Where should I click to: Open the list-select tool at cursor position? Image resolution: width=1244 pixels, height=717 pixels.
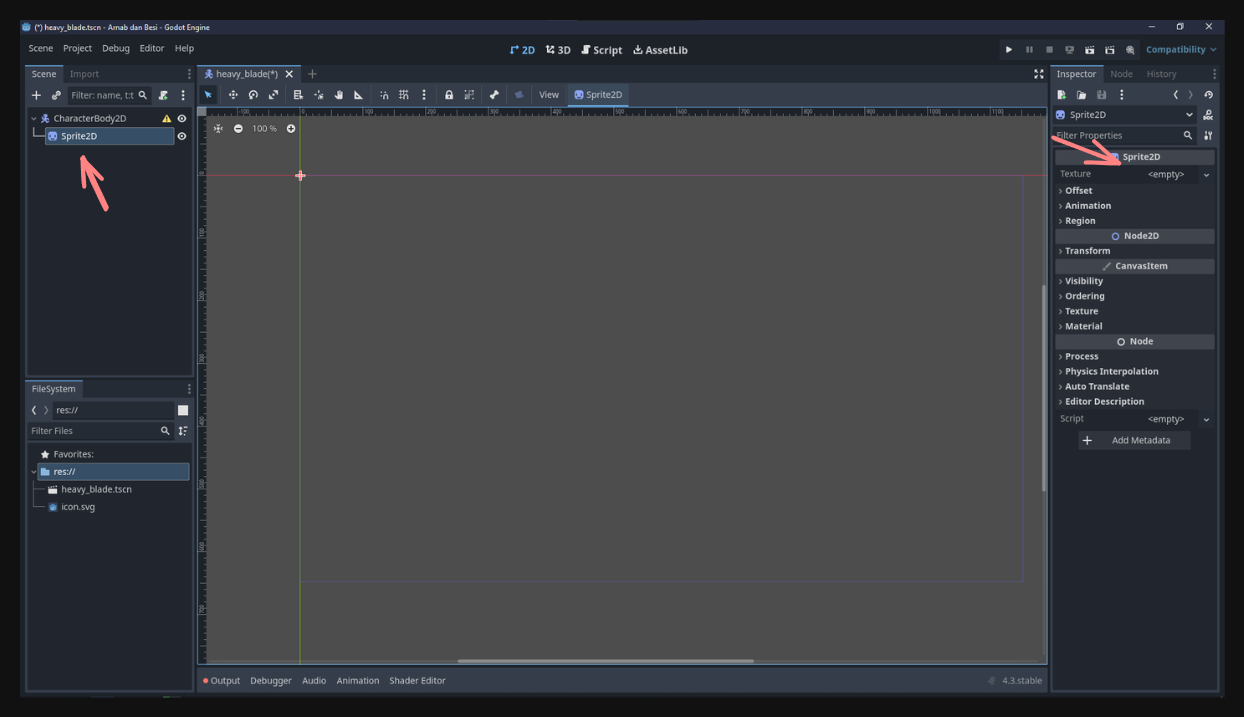[x=298, y=95]
